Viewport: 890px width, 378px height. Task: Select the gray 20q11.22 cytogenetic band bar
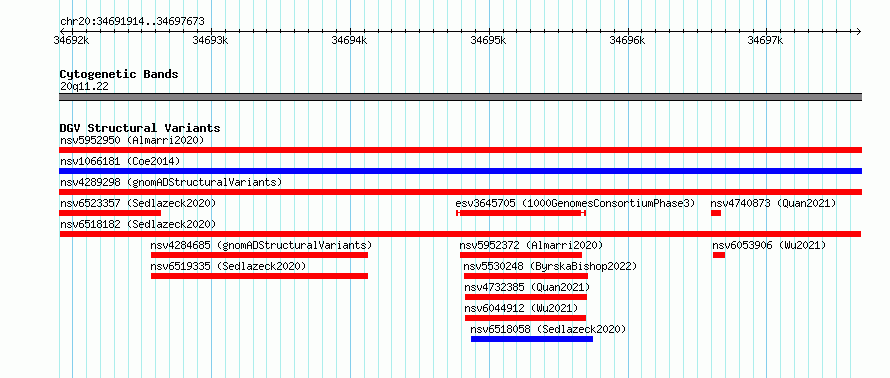460,97
